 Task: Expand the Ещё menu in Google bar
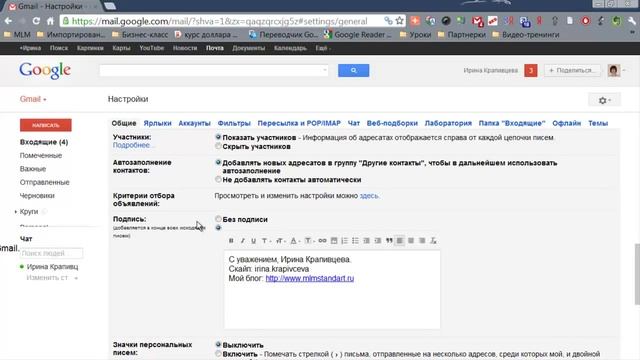pyautogui.click(x=323, y=48)
